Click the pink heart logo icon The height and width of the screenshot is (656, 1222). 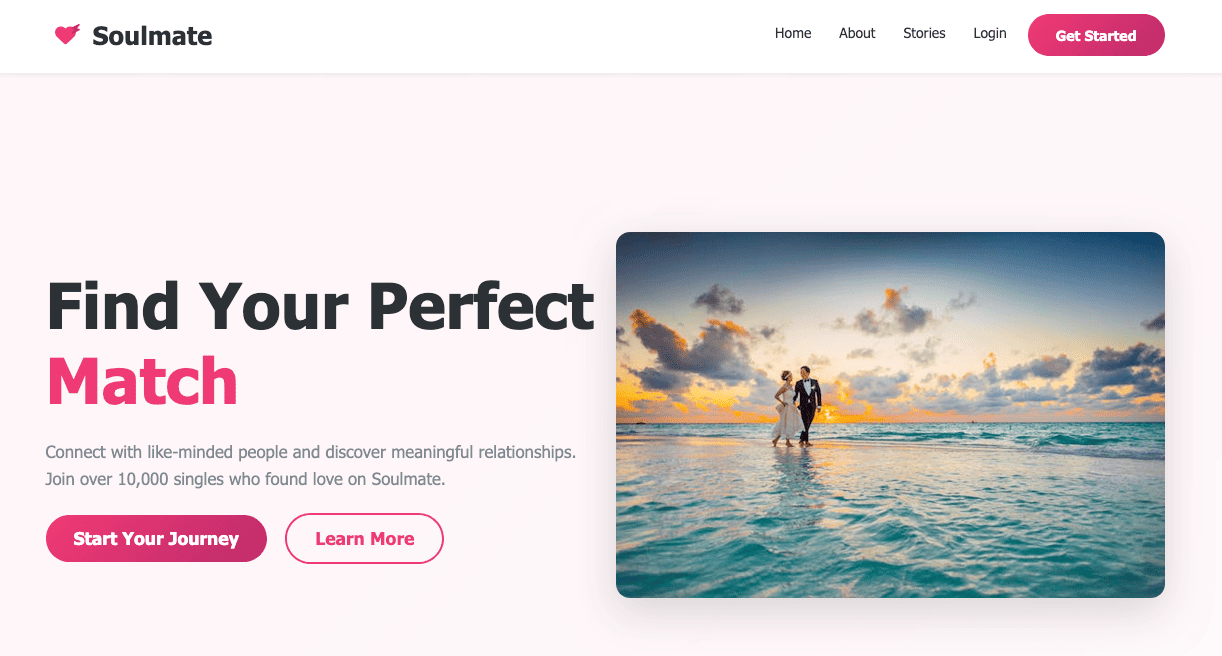click(67, 35)
